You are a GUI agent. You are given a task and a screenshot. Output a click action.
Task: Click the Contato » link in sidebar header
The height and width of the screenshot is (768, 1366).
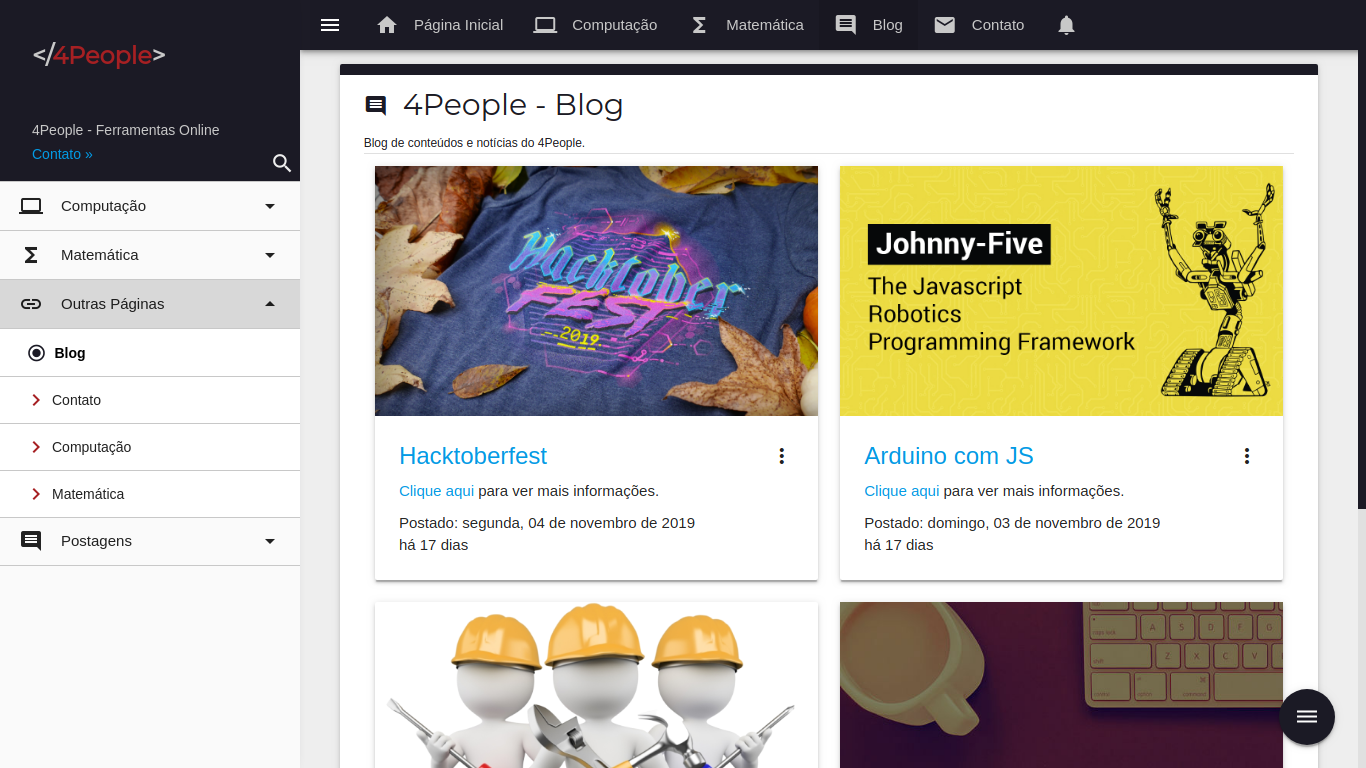62,154
